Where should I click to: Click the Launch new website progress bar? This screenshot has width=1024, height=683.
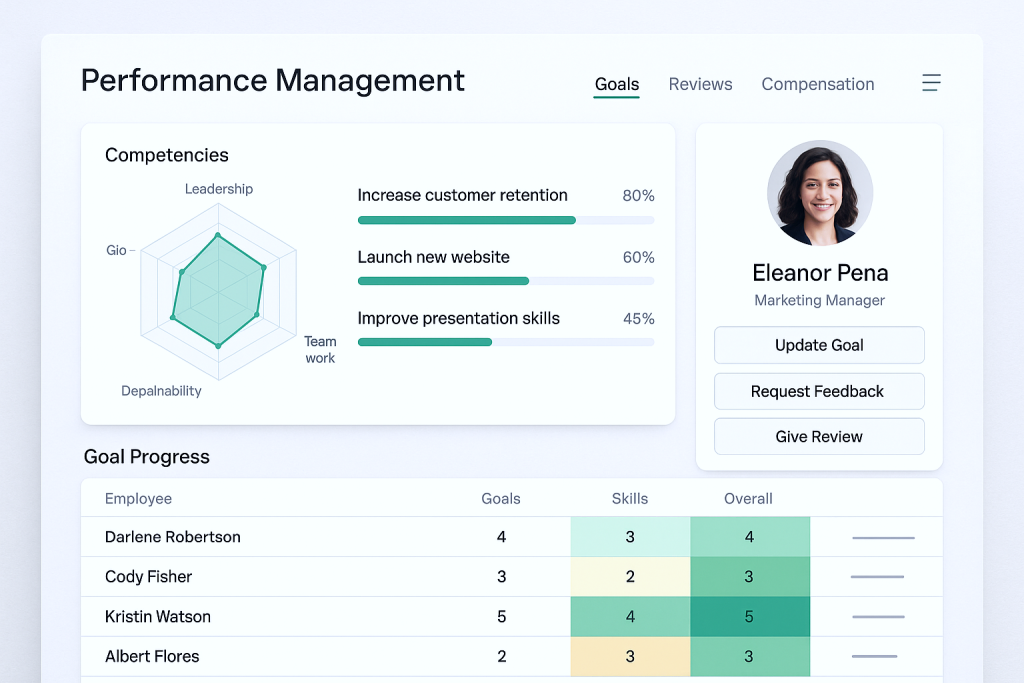point(505,281)
